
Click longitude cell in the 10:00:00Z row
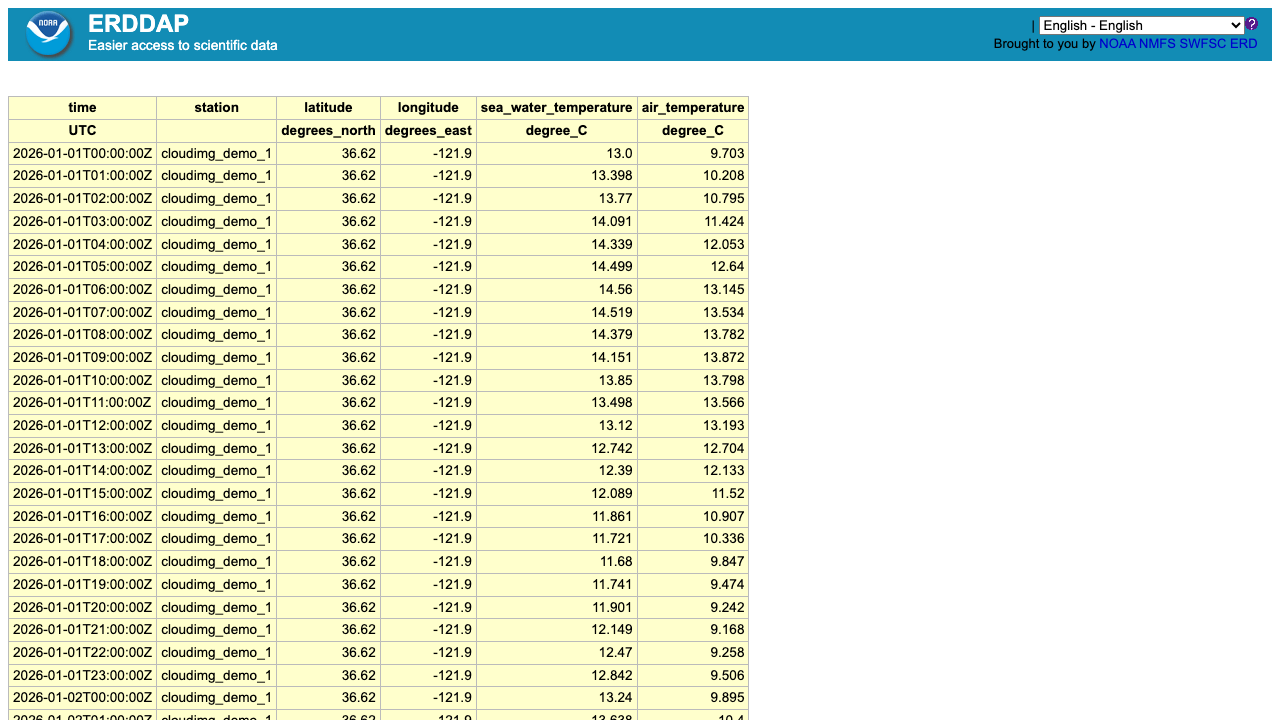(x=428, y=380)
